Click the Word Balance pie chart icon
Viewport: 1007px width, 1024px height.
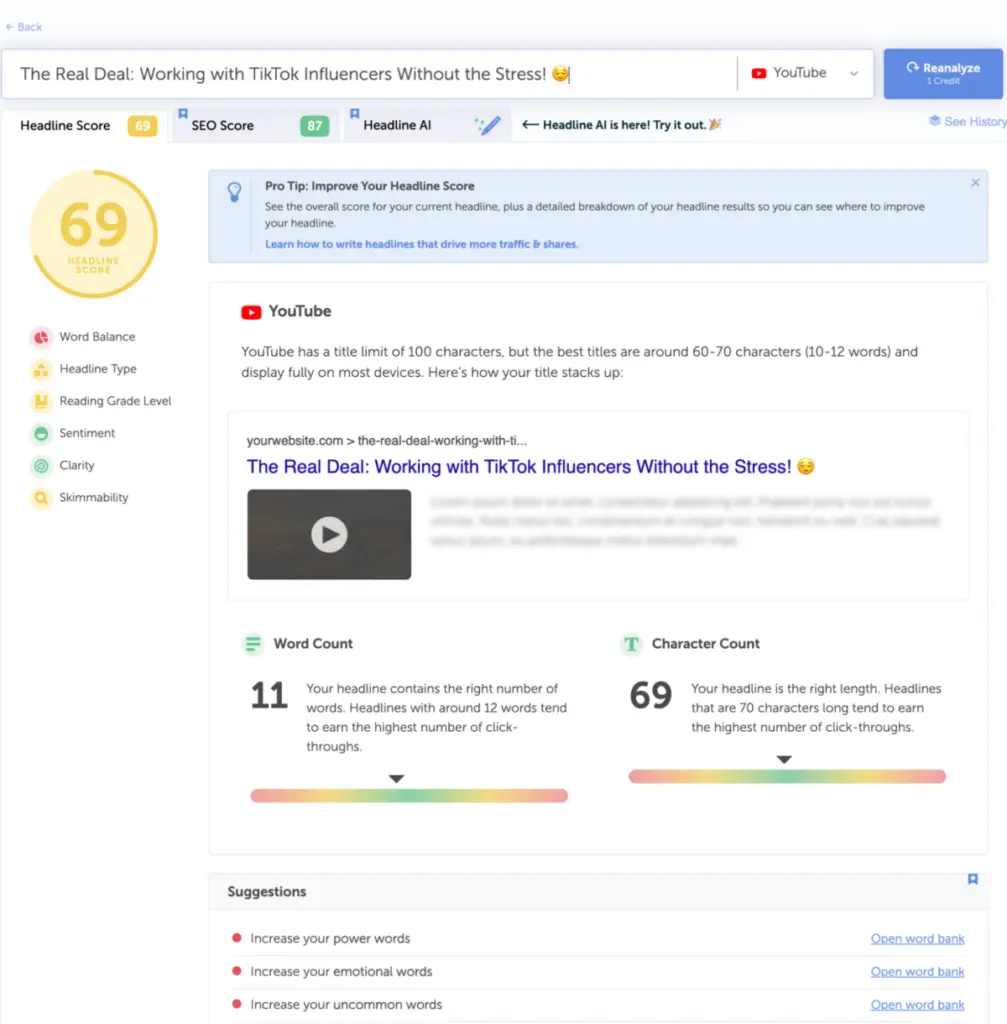41,337
